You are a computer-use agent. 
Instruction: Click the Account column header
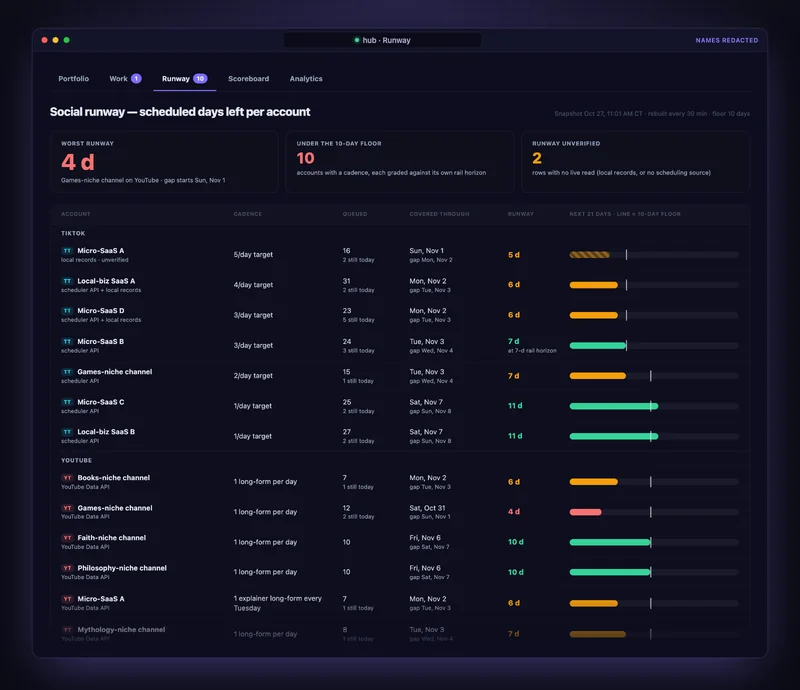click(x=76, y=214)
